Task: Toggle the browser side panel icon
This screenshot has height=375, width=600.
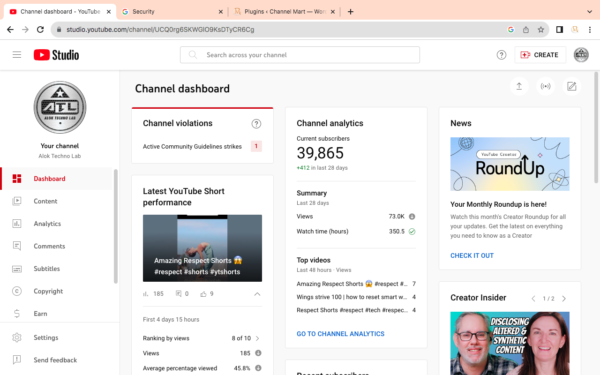Action: [559, 29]
